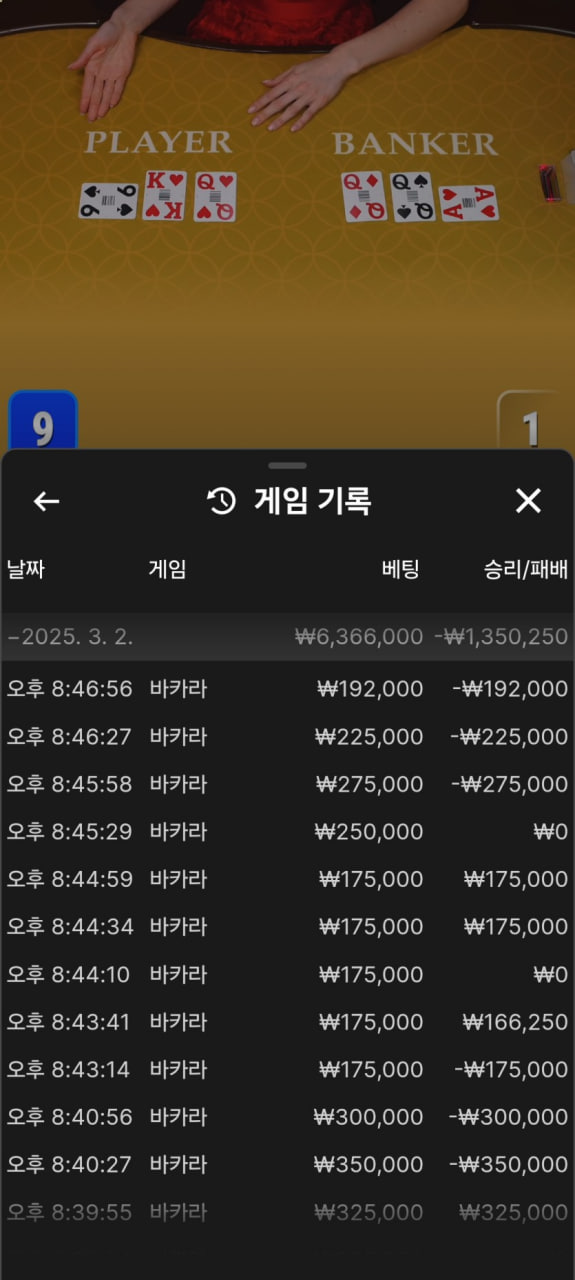Viewport: 575px width, 1280px height.
Task: Open the 오후 8:40:27 record
Action: coord(288,1164)
